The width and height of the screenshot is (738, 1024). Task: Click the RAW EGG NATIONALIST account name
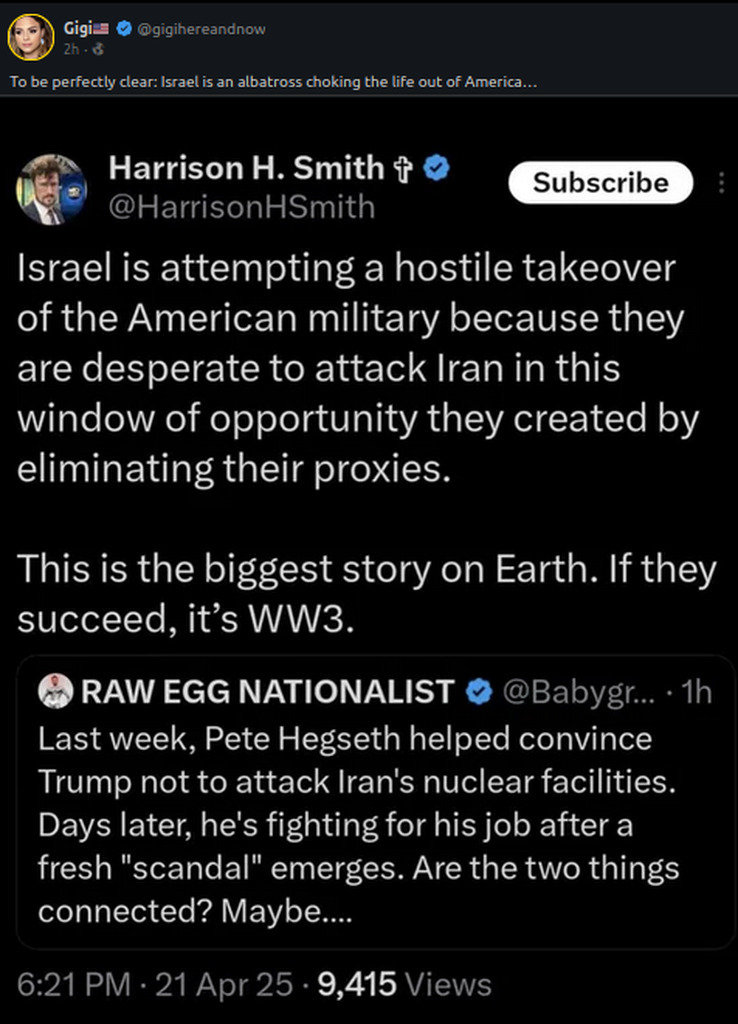[x=267, y=691]
